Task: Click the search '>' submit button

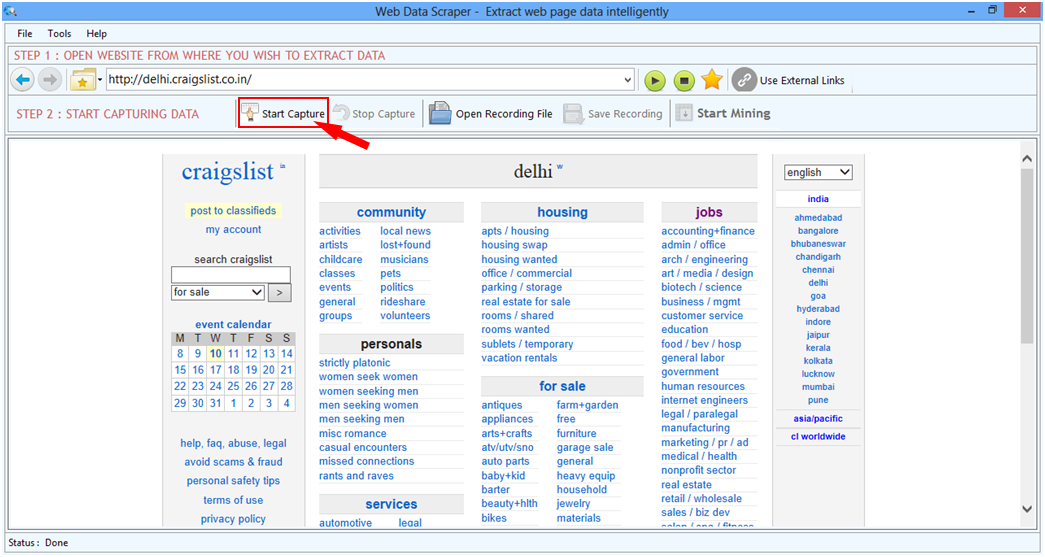Action: [279, 292]
